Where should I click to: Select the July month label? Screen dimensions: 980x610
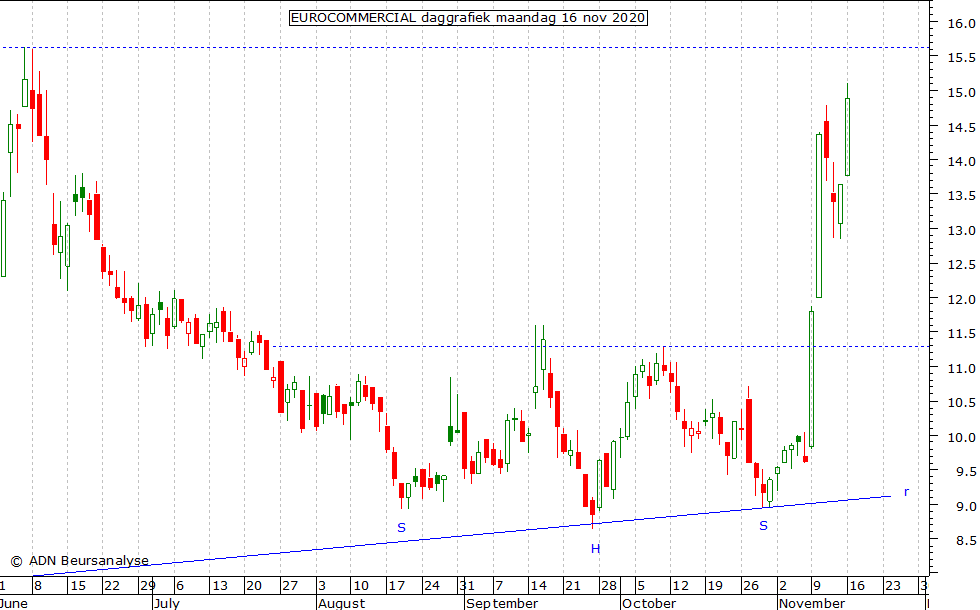coord(167,603)
